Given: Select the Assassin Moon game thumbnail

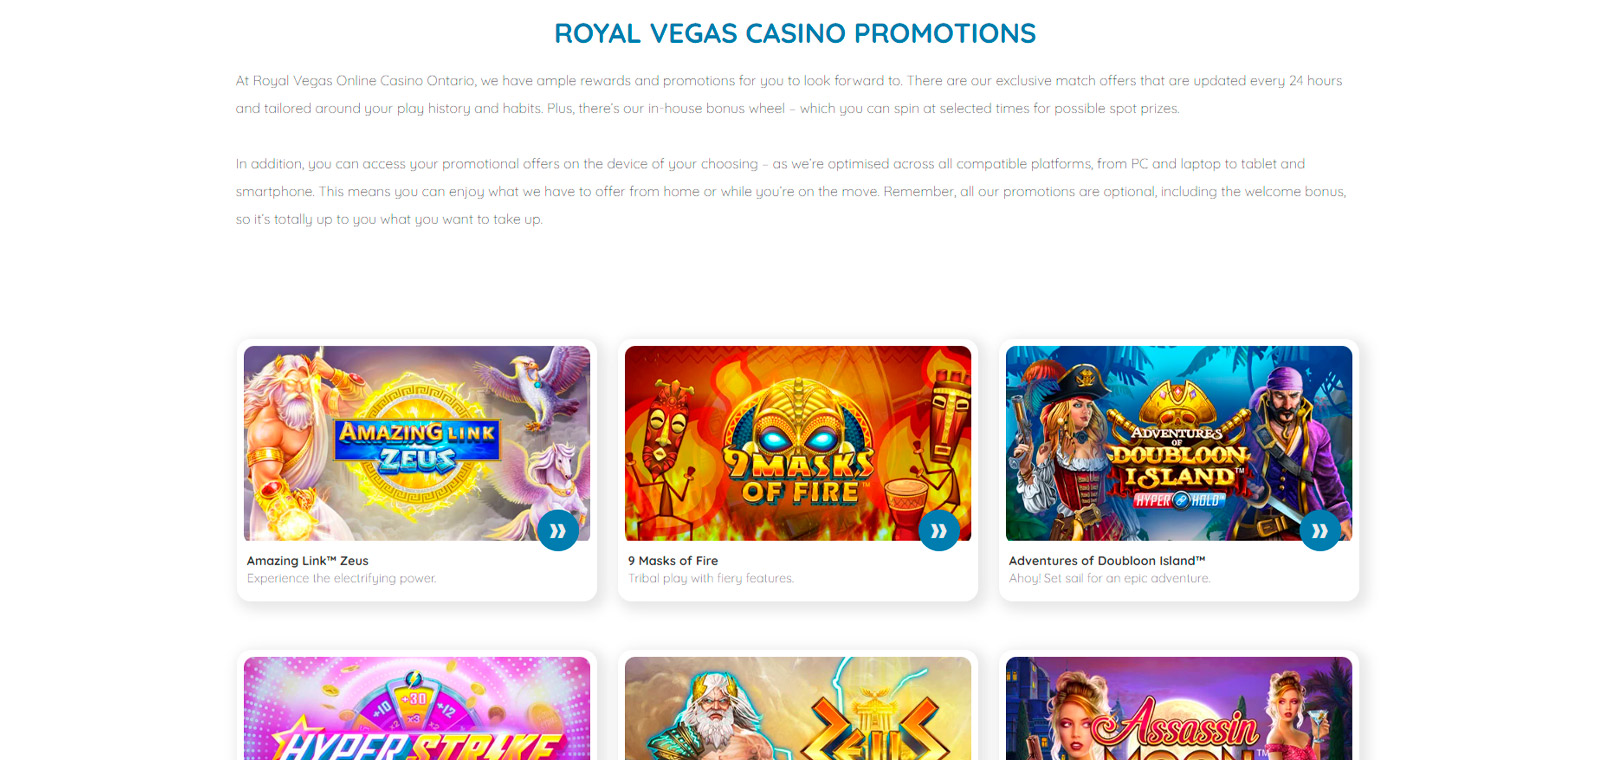Looking at the screenshot, I should click(1179, 708).
